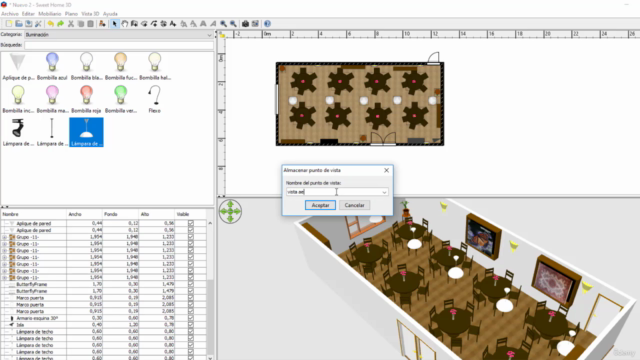The image size is (640, 360).
Task: Click the Italic text style icon
Action: 213,24
